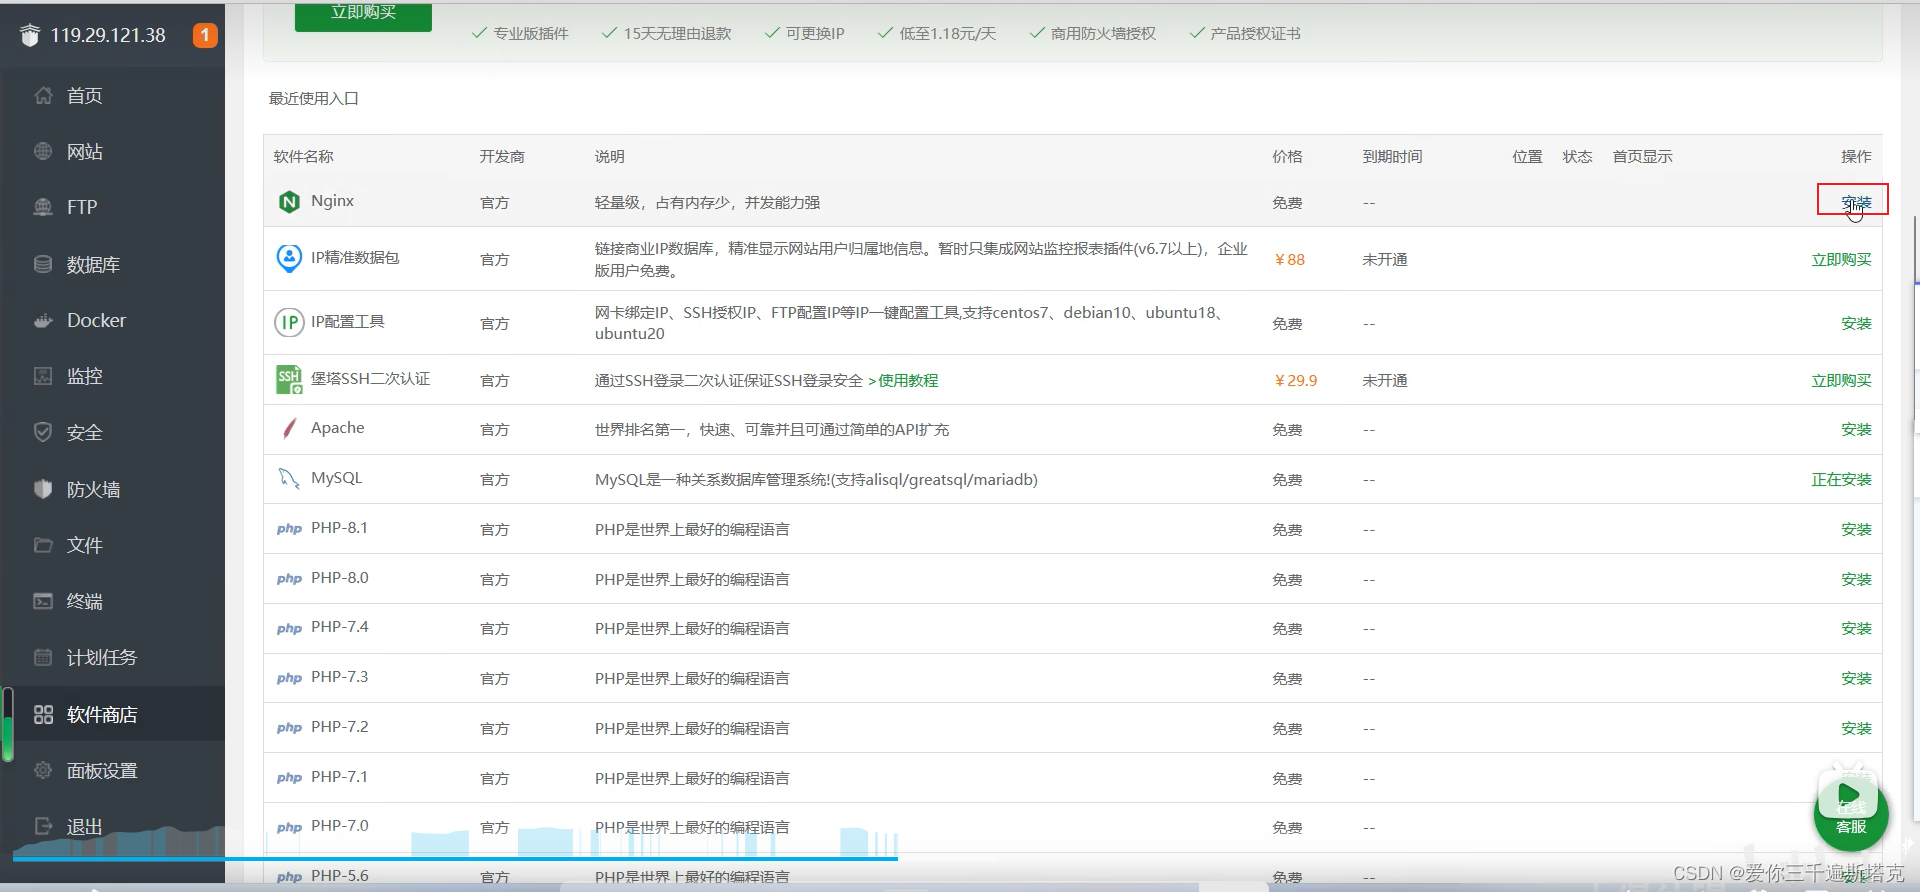Open the 首页 home icon in sidebar

coord(43,95)
